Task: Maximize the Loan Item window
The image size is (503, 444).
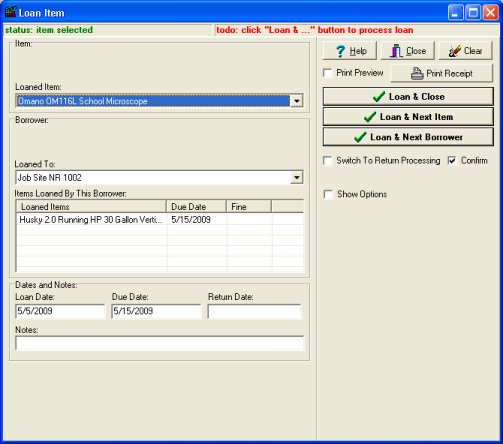Action: 473,13
